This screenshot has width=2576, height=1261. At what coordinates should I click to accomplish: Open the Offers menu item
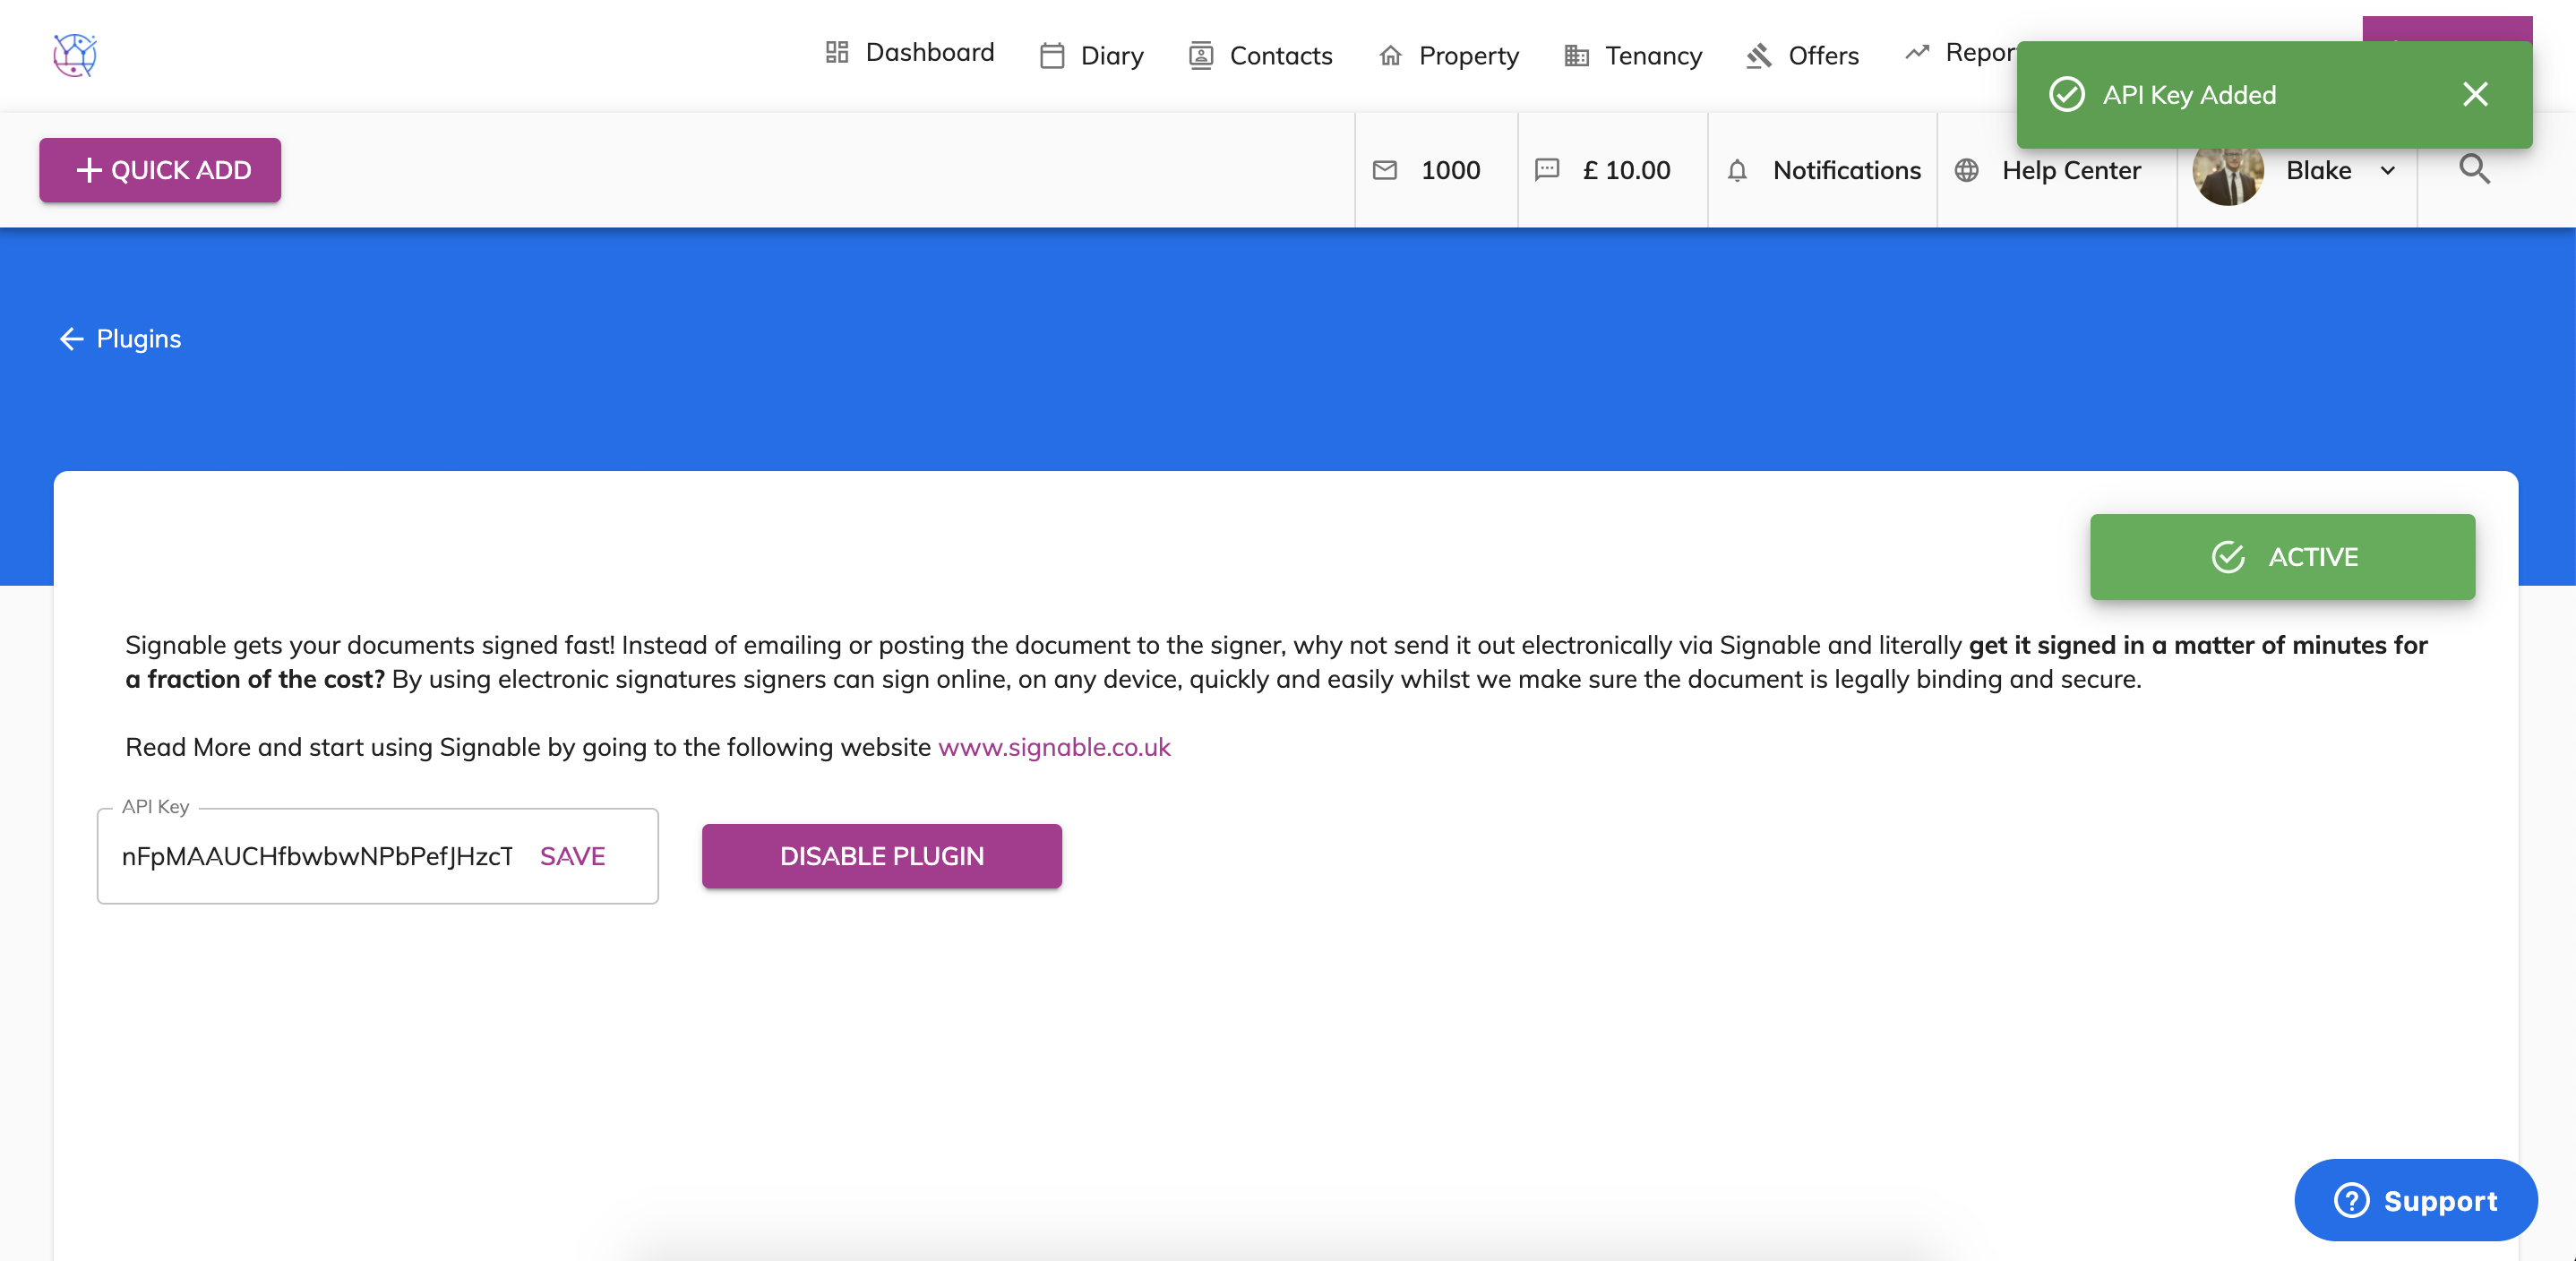[1802, 56]
